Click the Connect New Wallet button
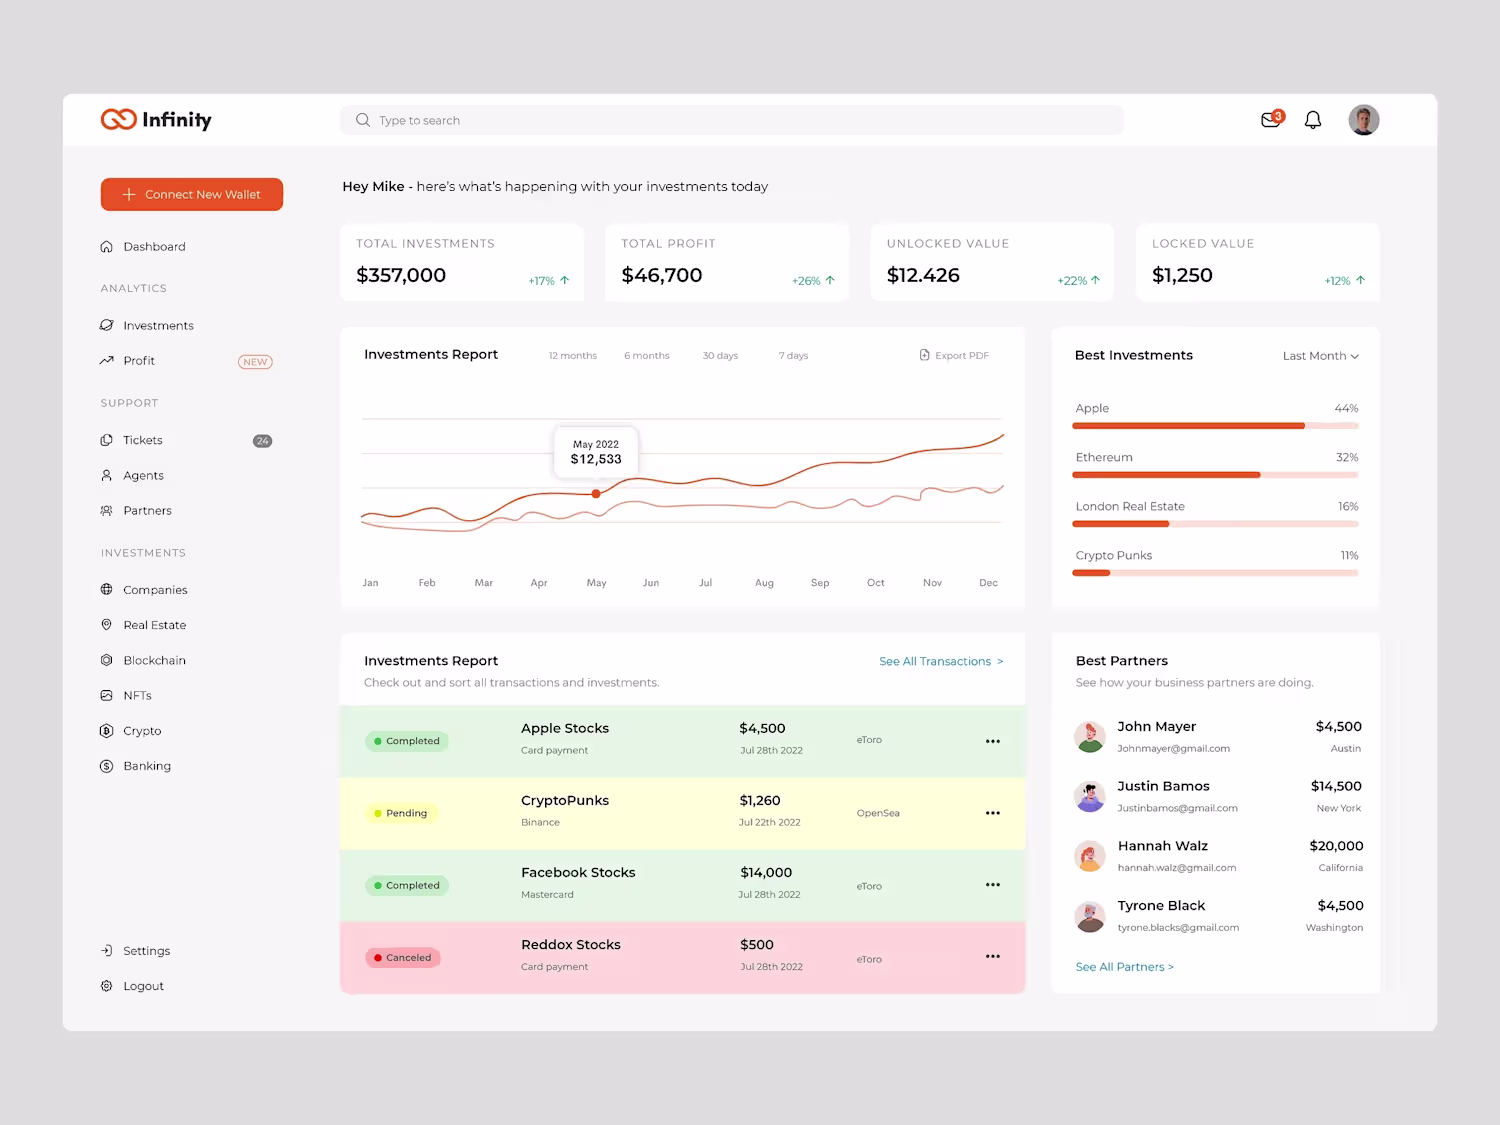Image resolution: width=1500 pixels, height=1125 pixels. coord(192,194)
